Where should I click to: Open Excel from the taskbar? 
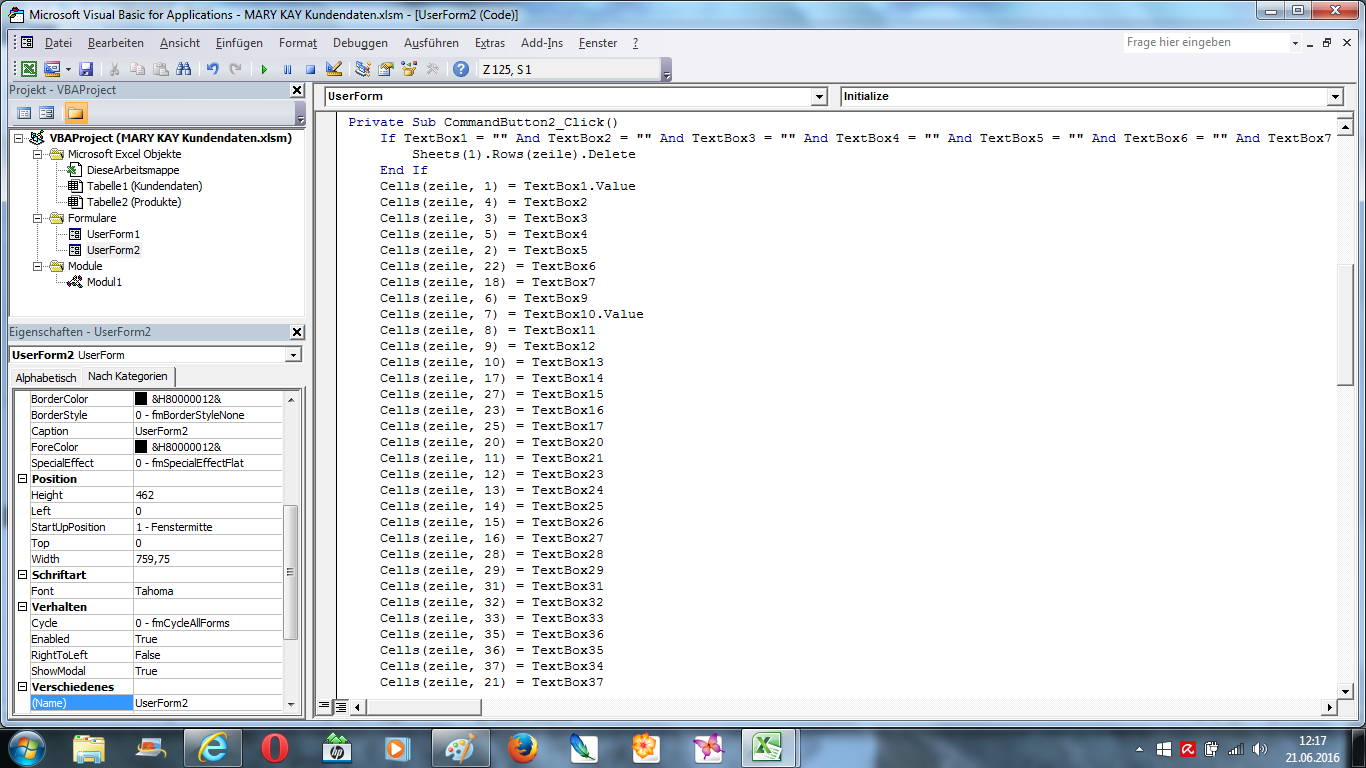(767, 748)
